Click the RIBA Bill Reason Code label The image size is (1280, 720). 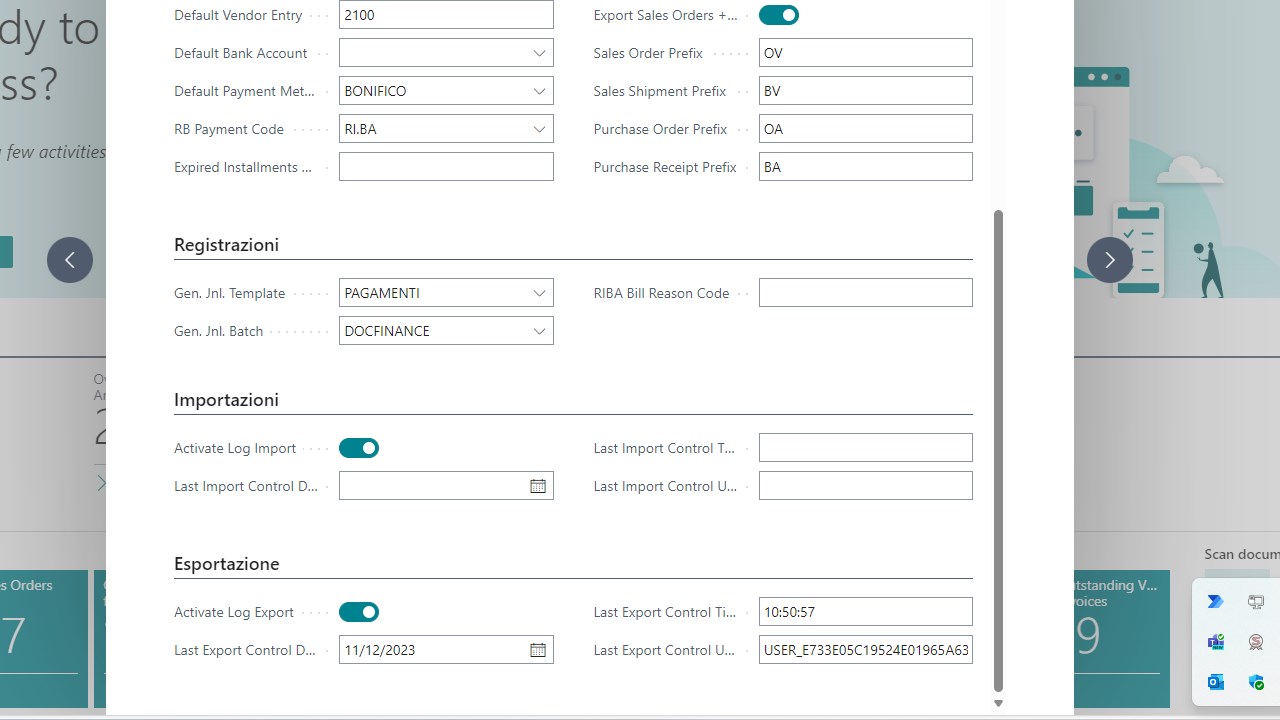(x=661, y=293)
